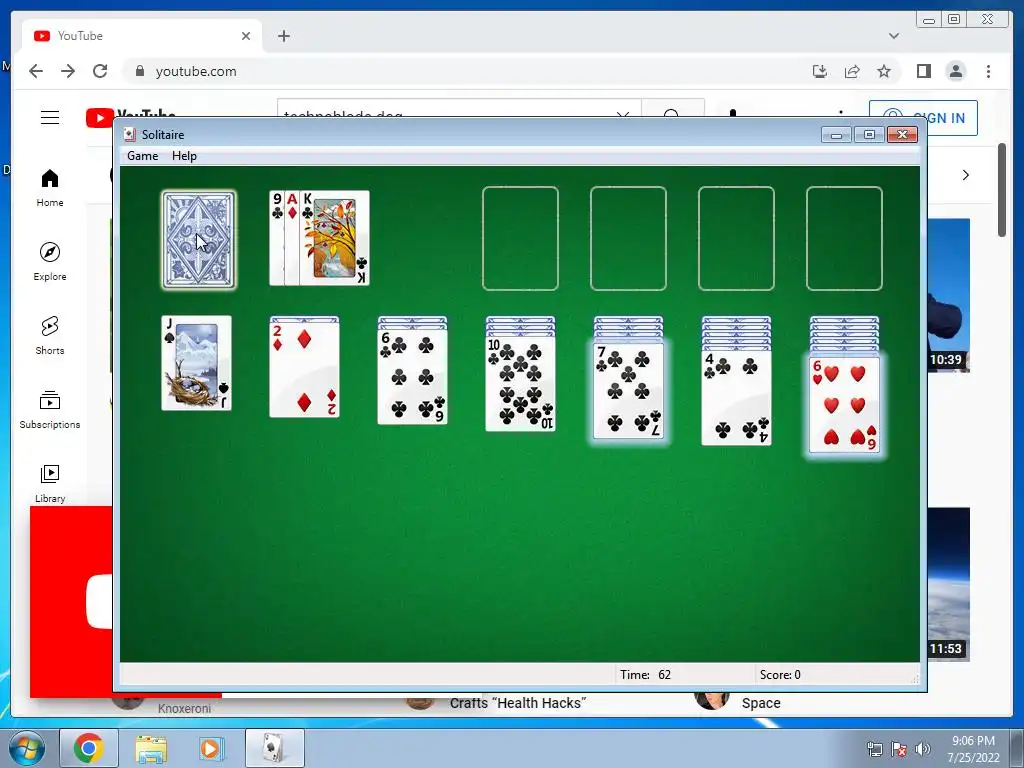The width and height of the screenshot is (1024, 768).
Task: Click the Knoxeroni channel name
Action: (184, 708)
